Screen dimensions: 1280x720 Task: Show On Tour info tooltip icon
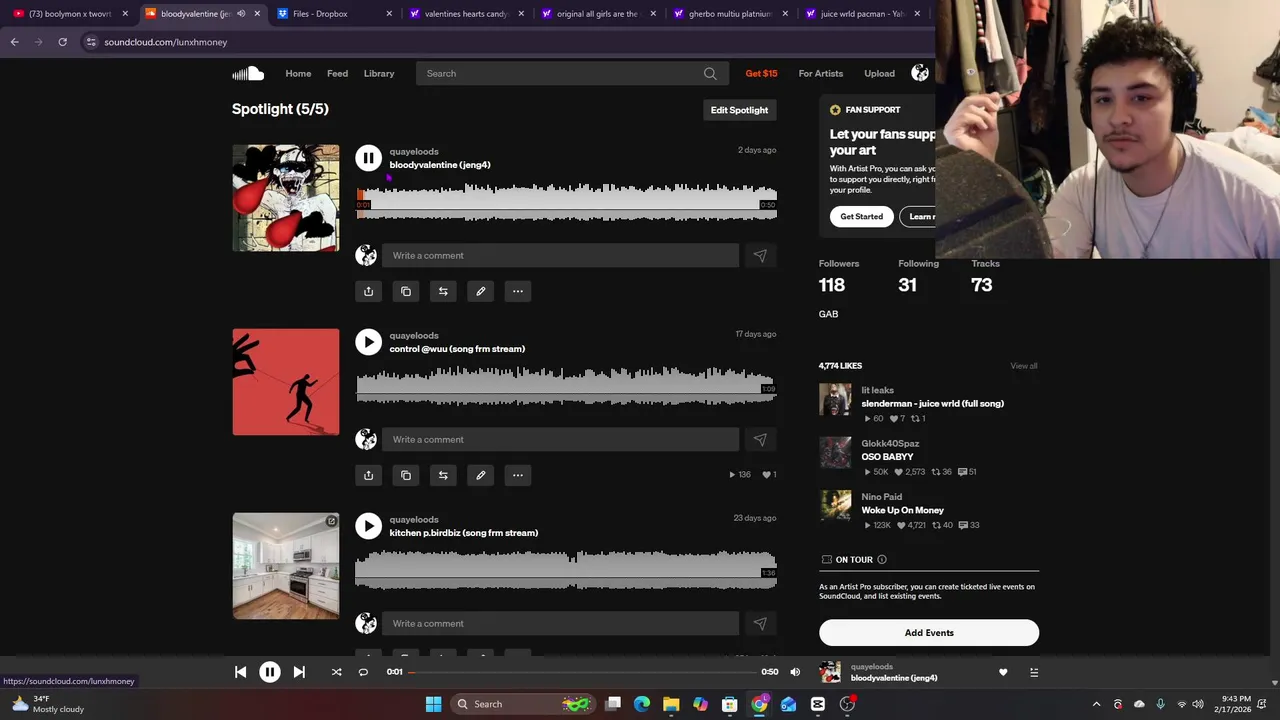881,560
